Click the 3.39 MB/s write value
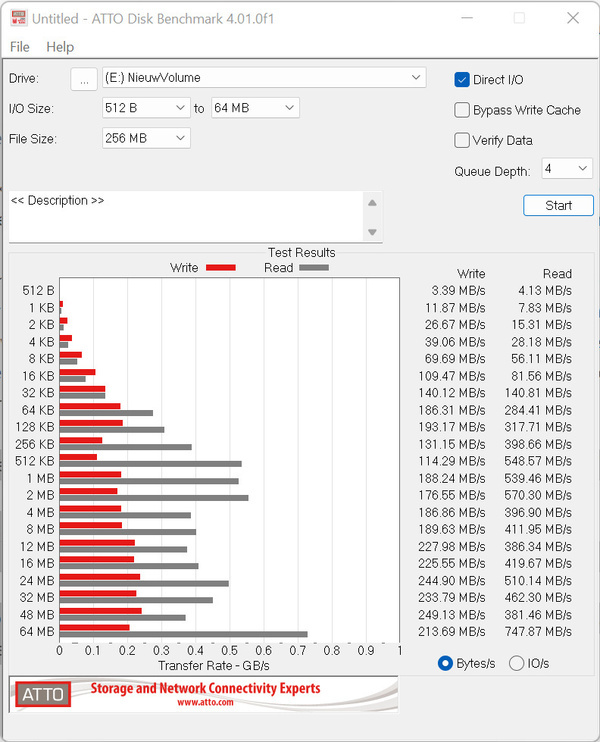The height and width of the screenshot is (742, 600). pyautogui.click(x=459, y=290)
